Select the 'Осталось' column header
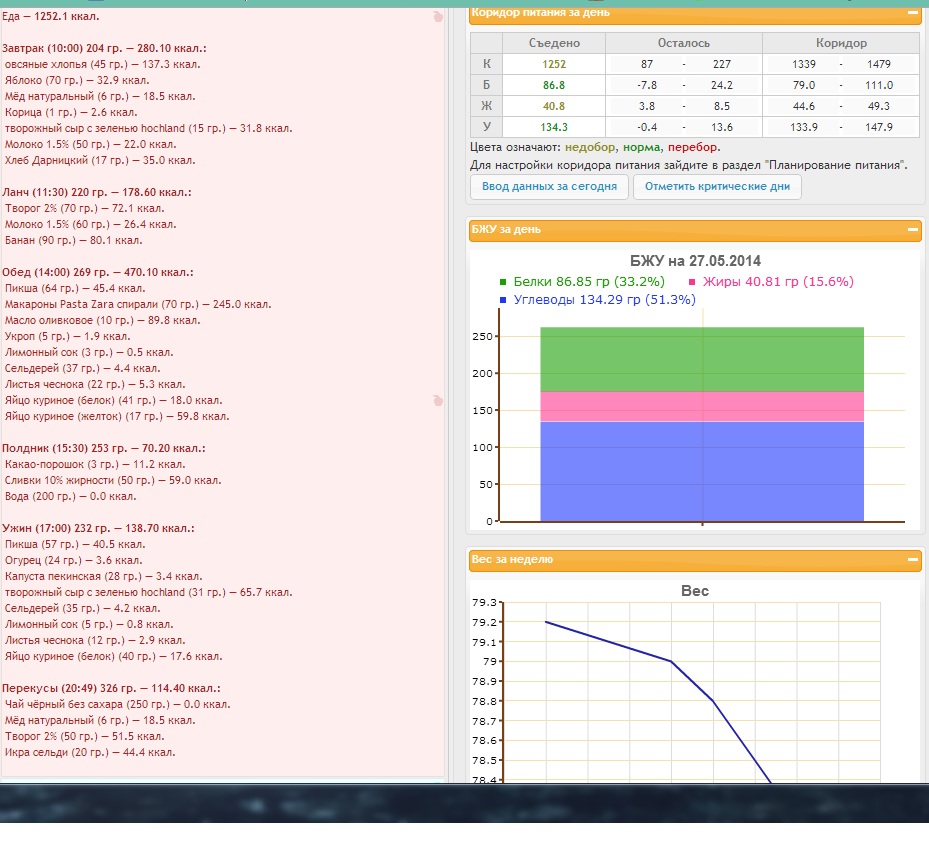 coord(683,44)
